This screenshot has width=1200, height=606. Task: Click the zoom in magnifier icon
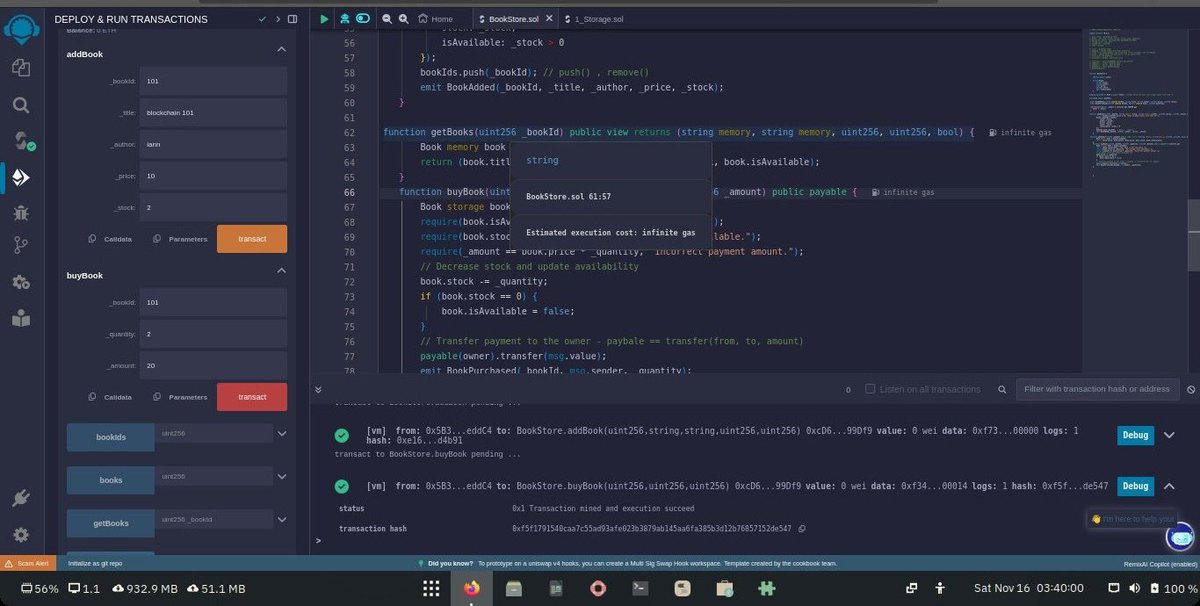tap(403, 19)
